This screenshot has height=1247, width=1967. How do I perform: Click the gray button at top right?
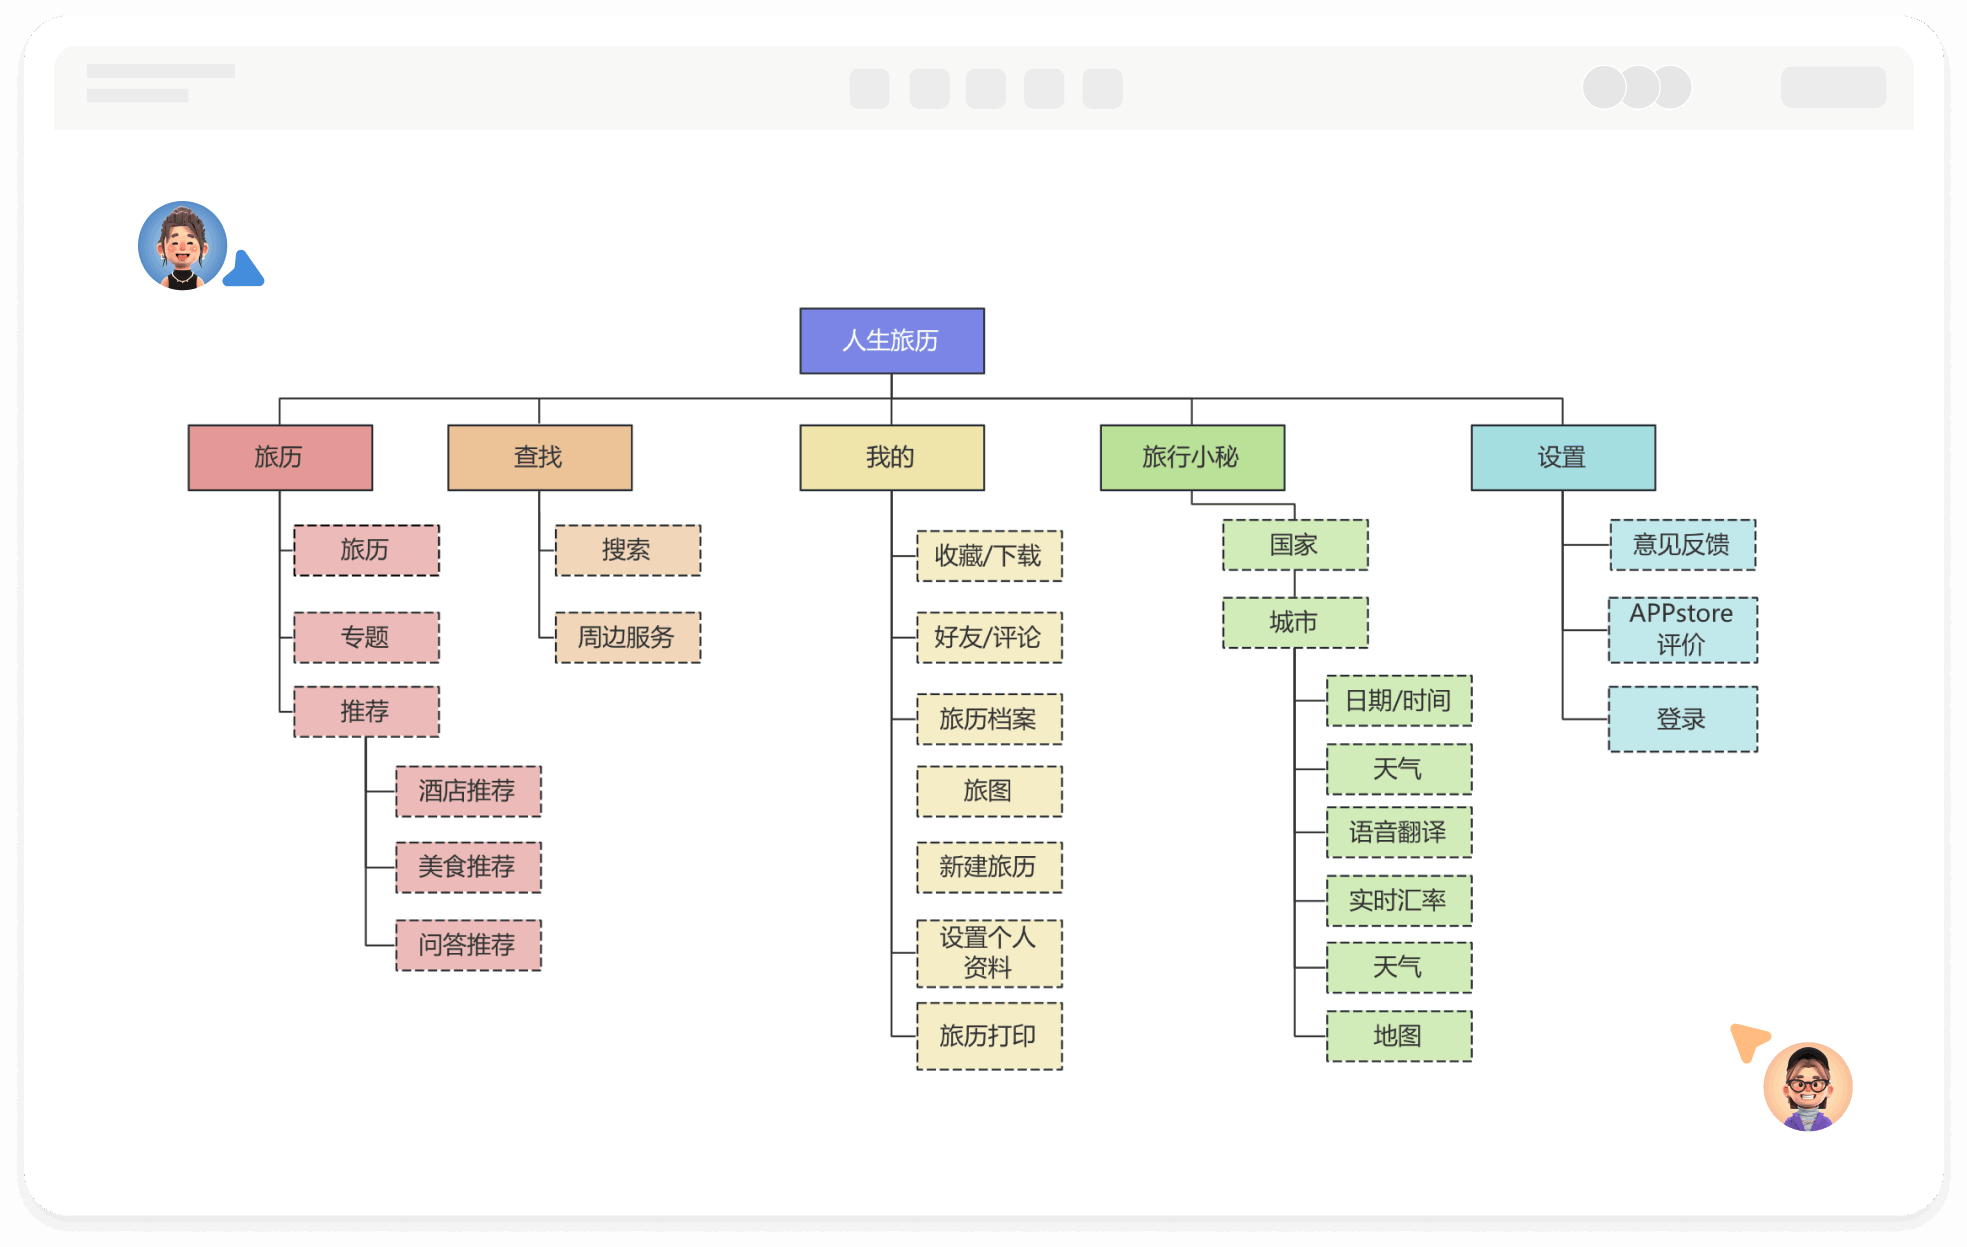[1833, 88]
